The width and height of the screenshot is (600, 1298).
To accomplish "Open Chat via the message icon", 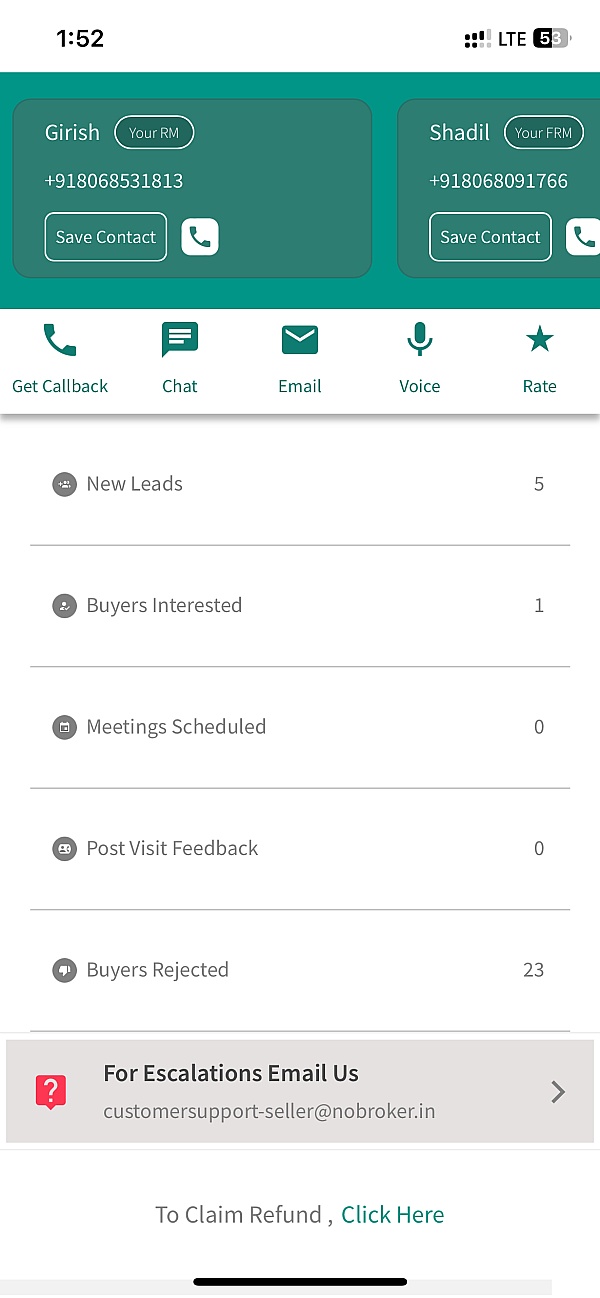I will tap(180, 341).
